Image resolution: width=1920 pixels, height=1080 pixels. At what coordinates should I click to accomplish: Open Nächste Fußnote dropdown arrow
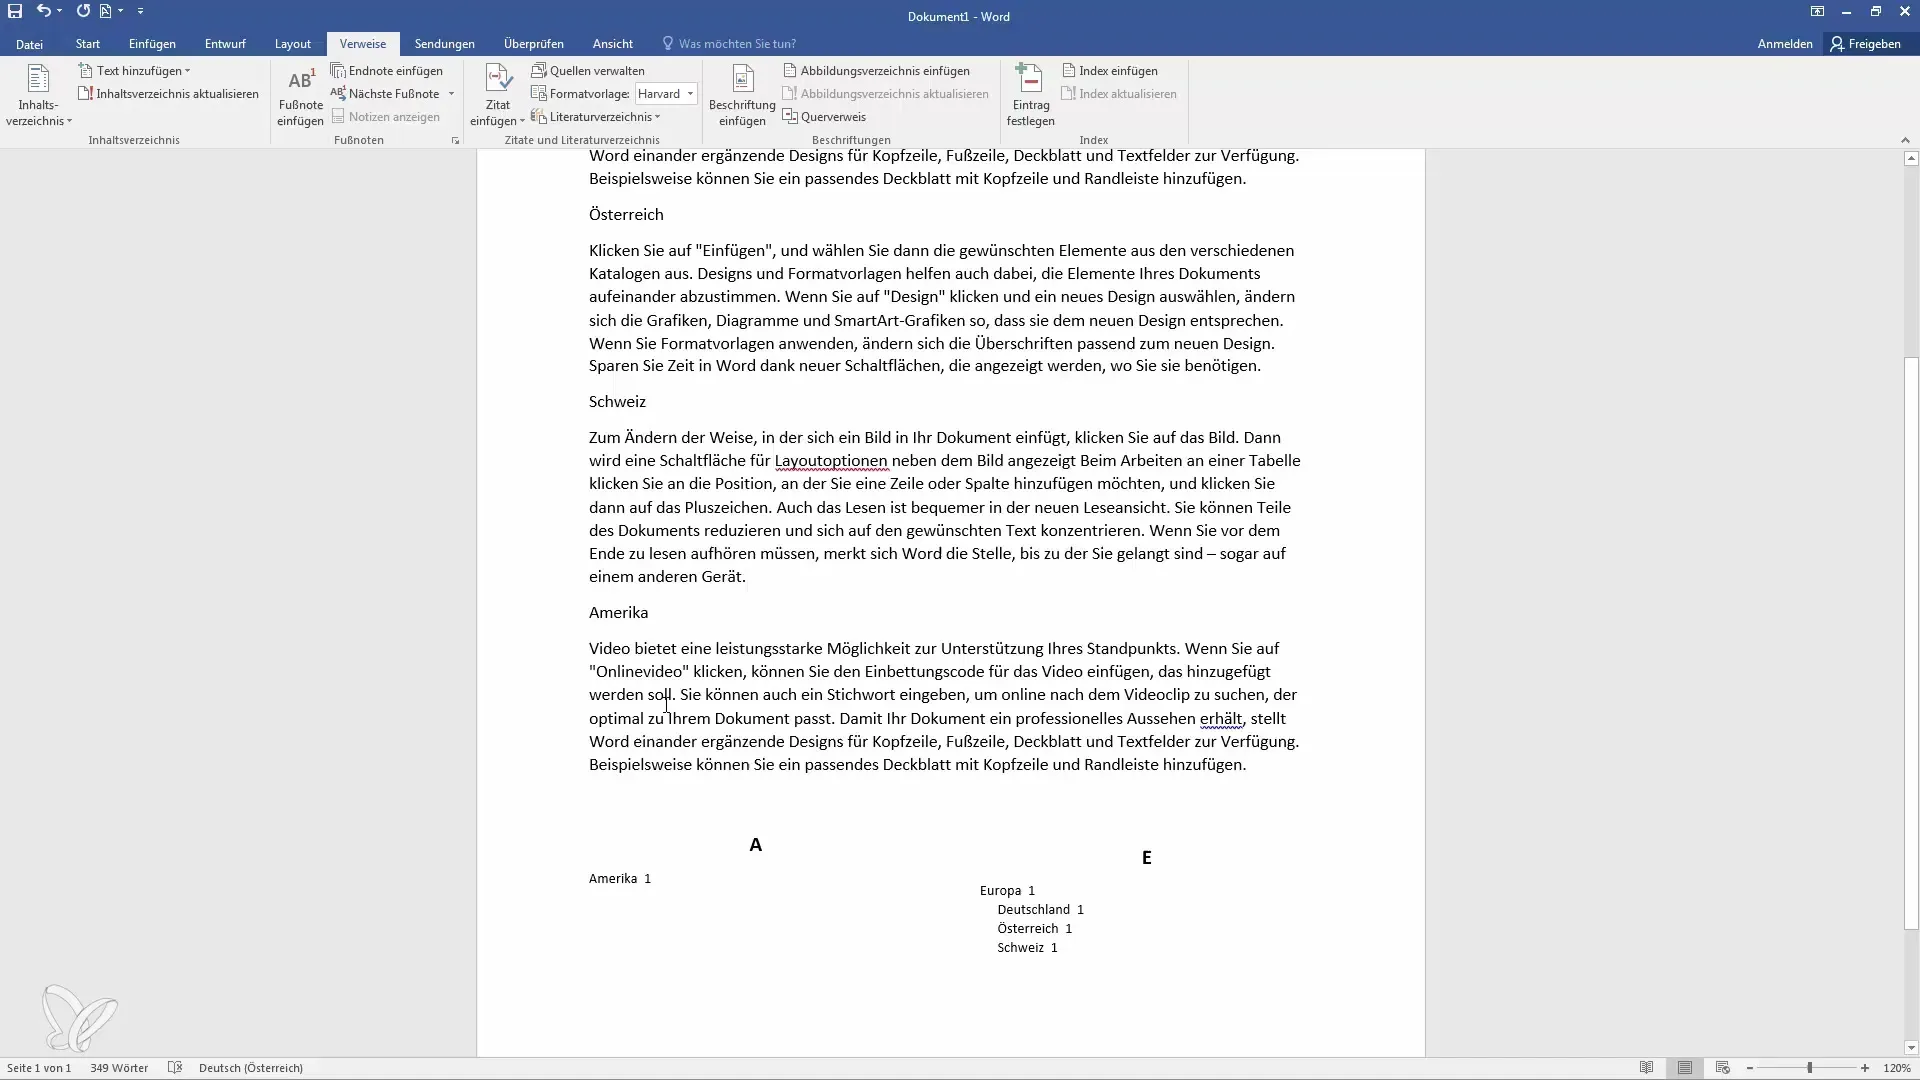(451, 94)
